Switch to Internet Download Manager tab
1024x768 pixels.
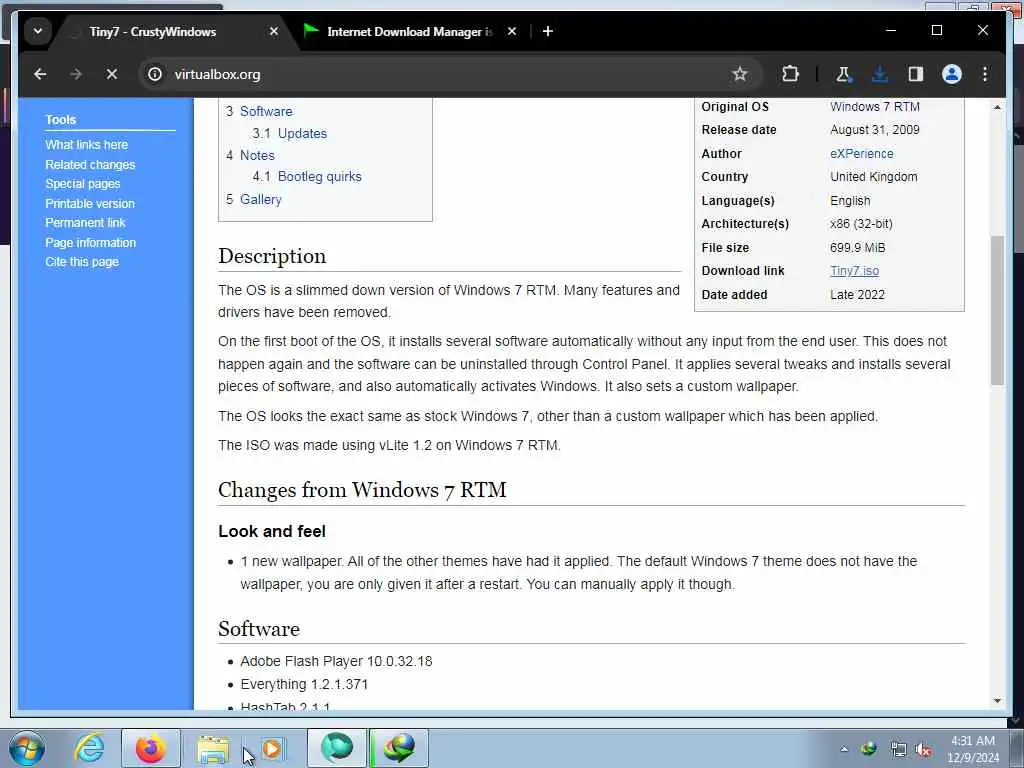409,31
